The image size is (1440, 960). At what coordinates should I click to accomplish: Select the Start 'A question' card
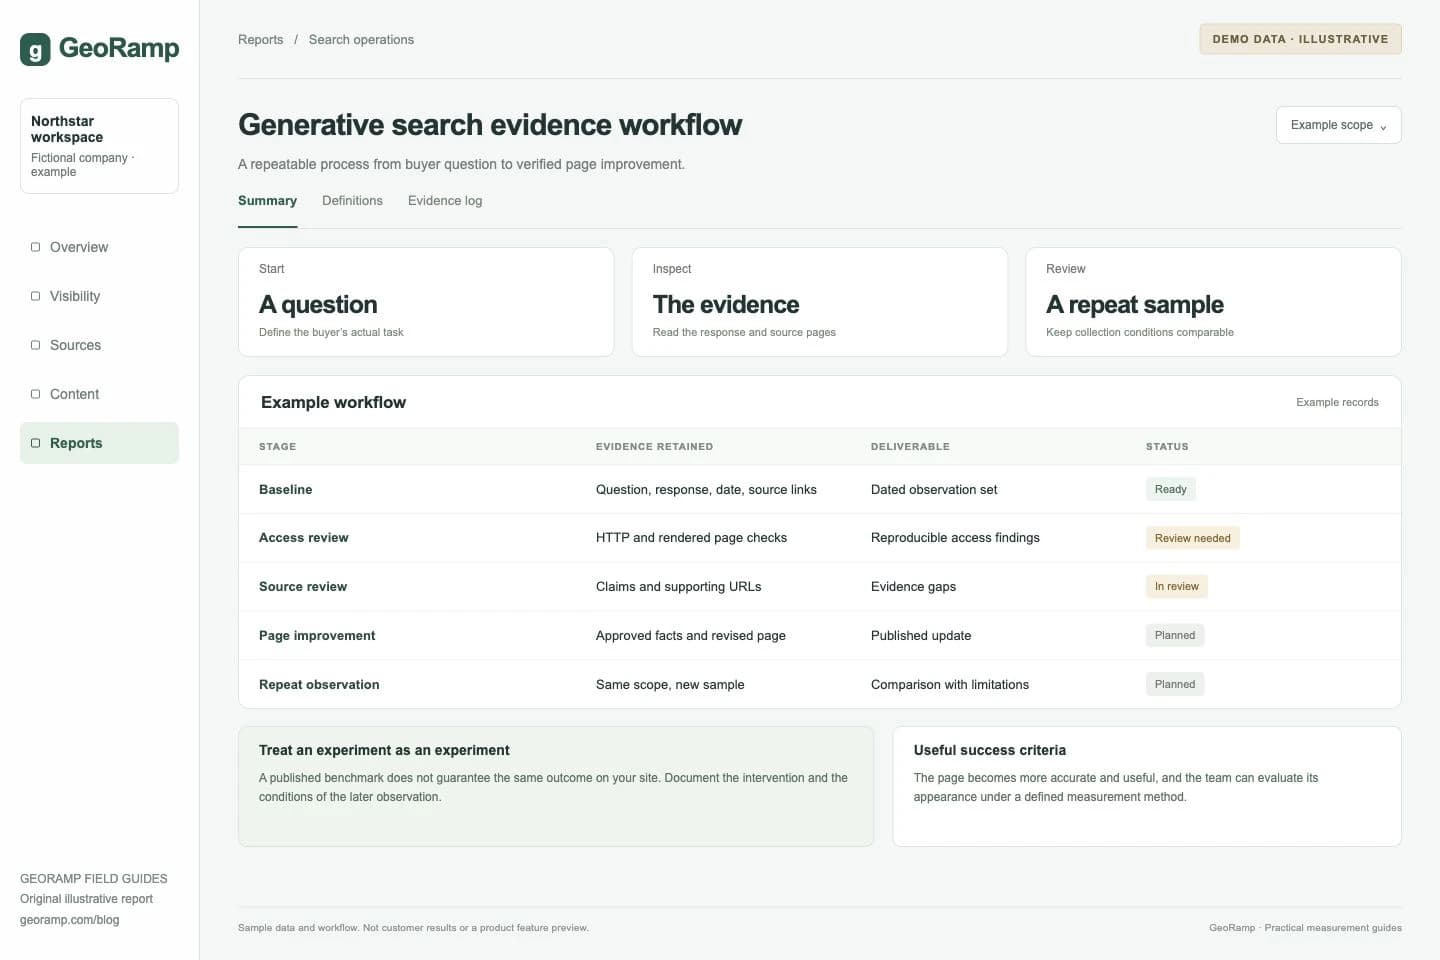(426, 302)
